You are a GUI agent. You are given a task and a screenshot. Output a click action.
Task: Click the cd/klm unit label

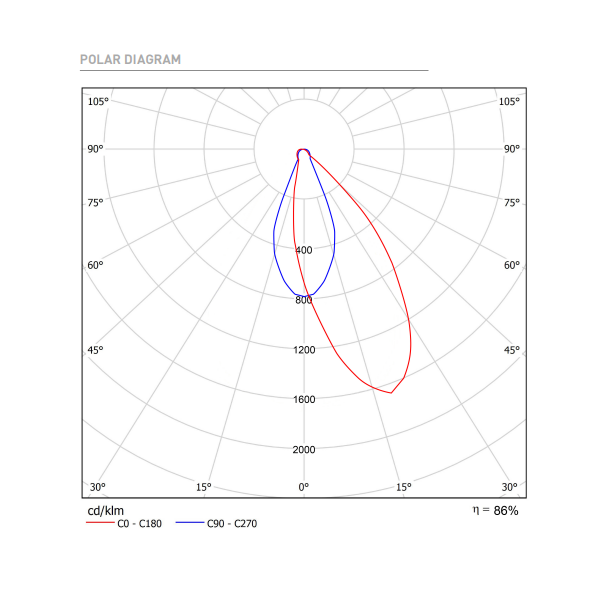pos(106,511)
